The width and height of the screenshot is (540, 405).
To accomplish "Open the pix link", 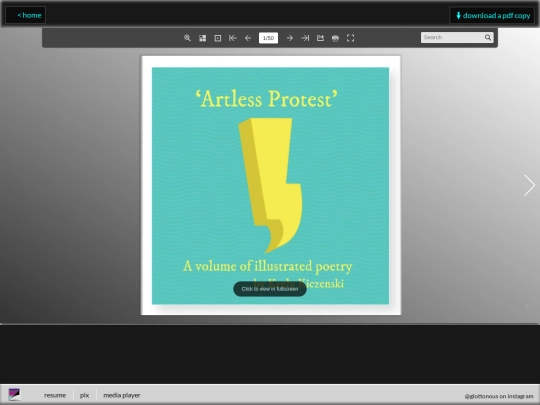I will tap(84, 395).
